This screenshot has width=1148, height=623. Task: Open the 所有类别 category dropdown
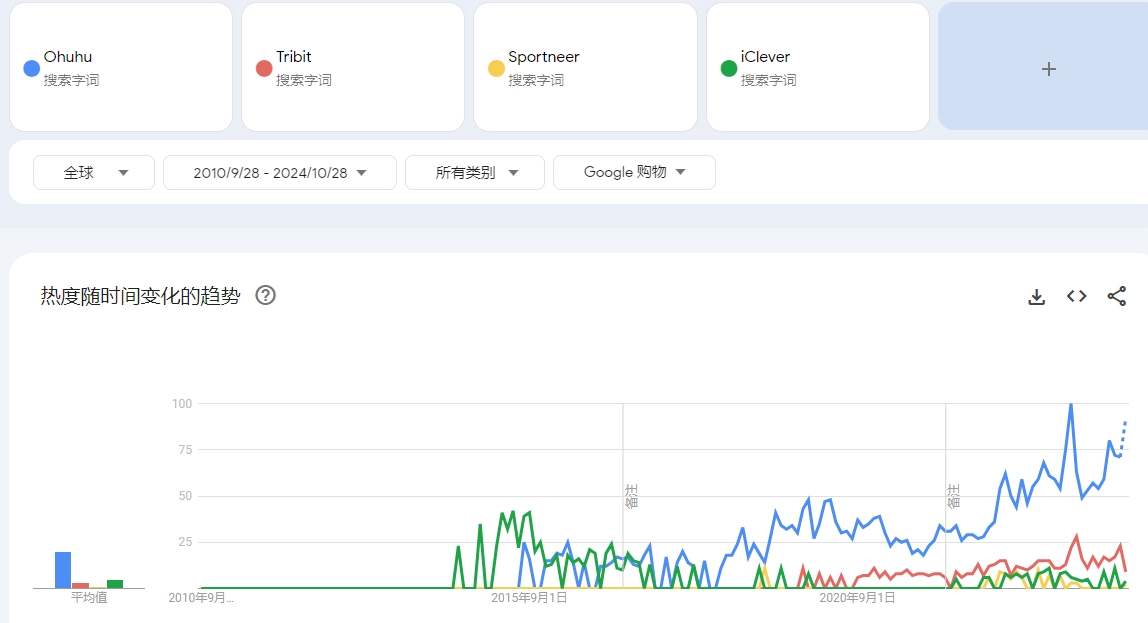tap(474, 173)
